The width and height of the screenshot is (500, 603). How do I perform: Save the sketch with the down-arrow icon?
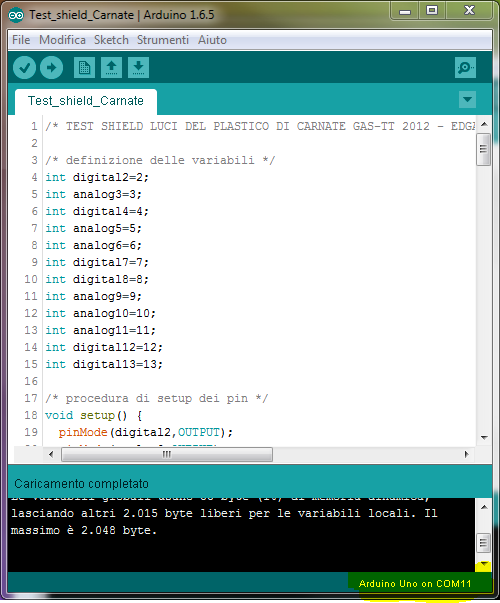click(x=138, y=68)
